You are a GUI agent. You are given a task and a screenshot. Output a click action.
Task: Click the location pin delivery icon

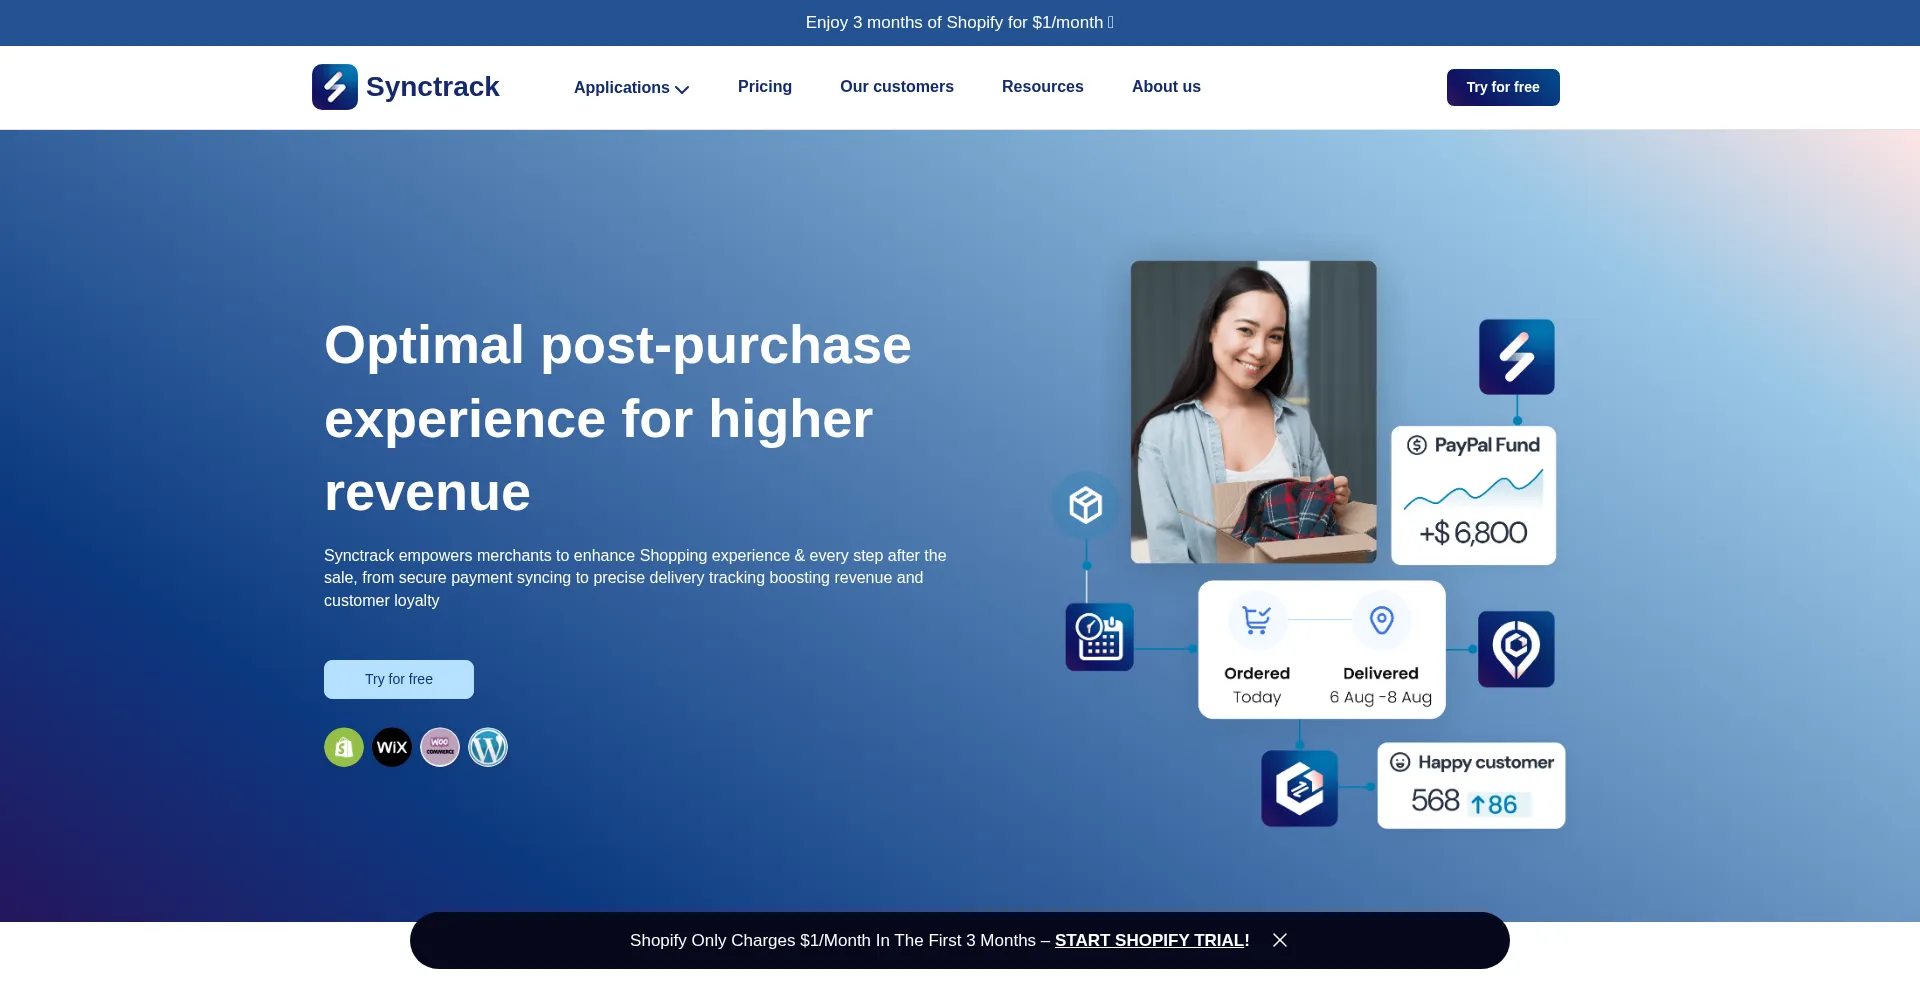1516,649
